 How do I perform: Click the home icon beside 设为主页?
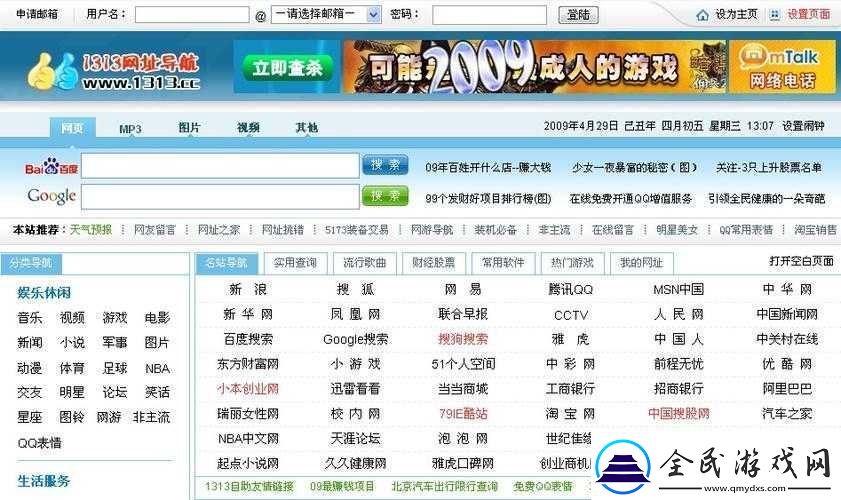[702, 16]
